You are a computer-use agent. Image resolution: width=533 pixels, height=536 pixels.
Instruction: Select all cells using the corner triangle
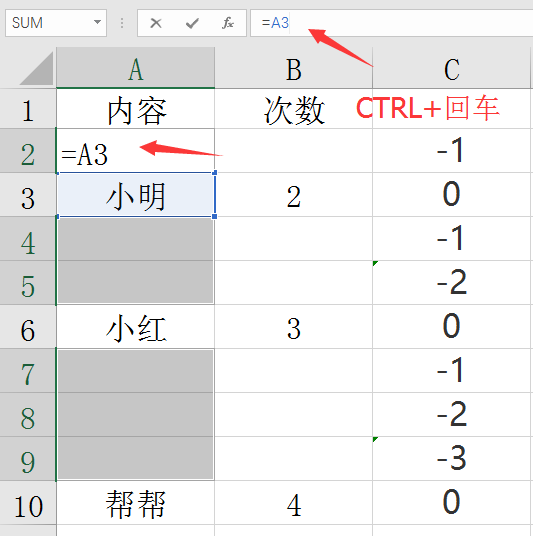(x=37, y=68)
